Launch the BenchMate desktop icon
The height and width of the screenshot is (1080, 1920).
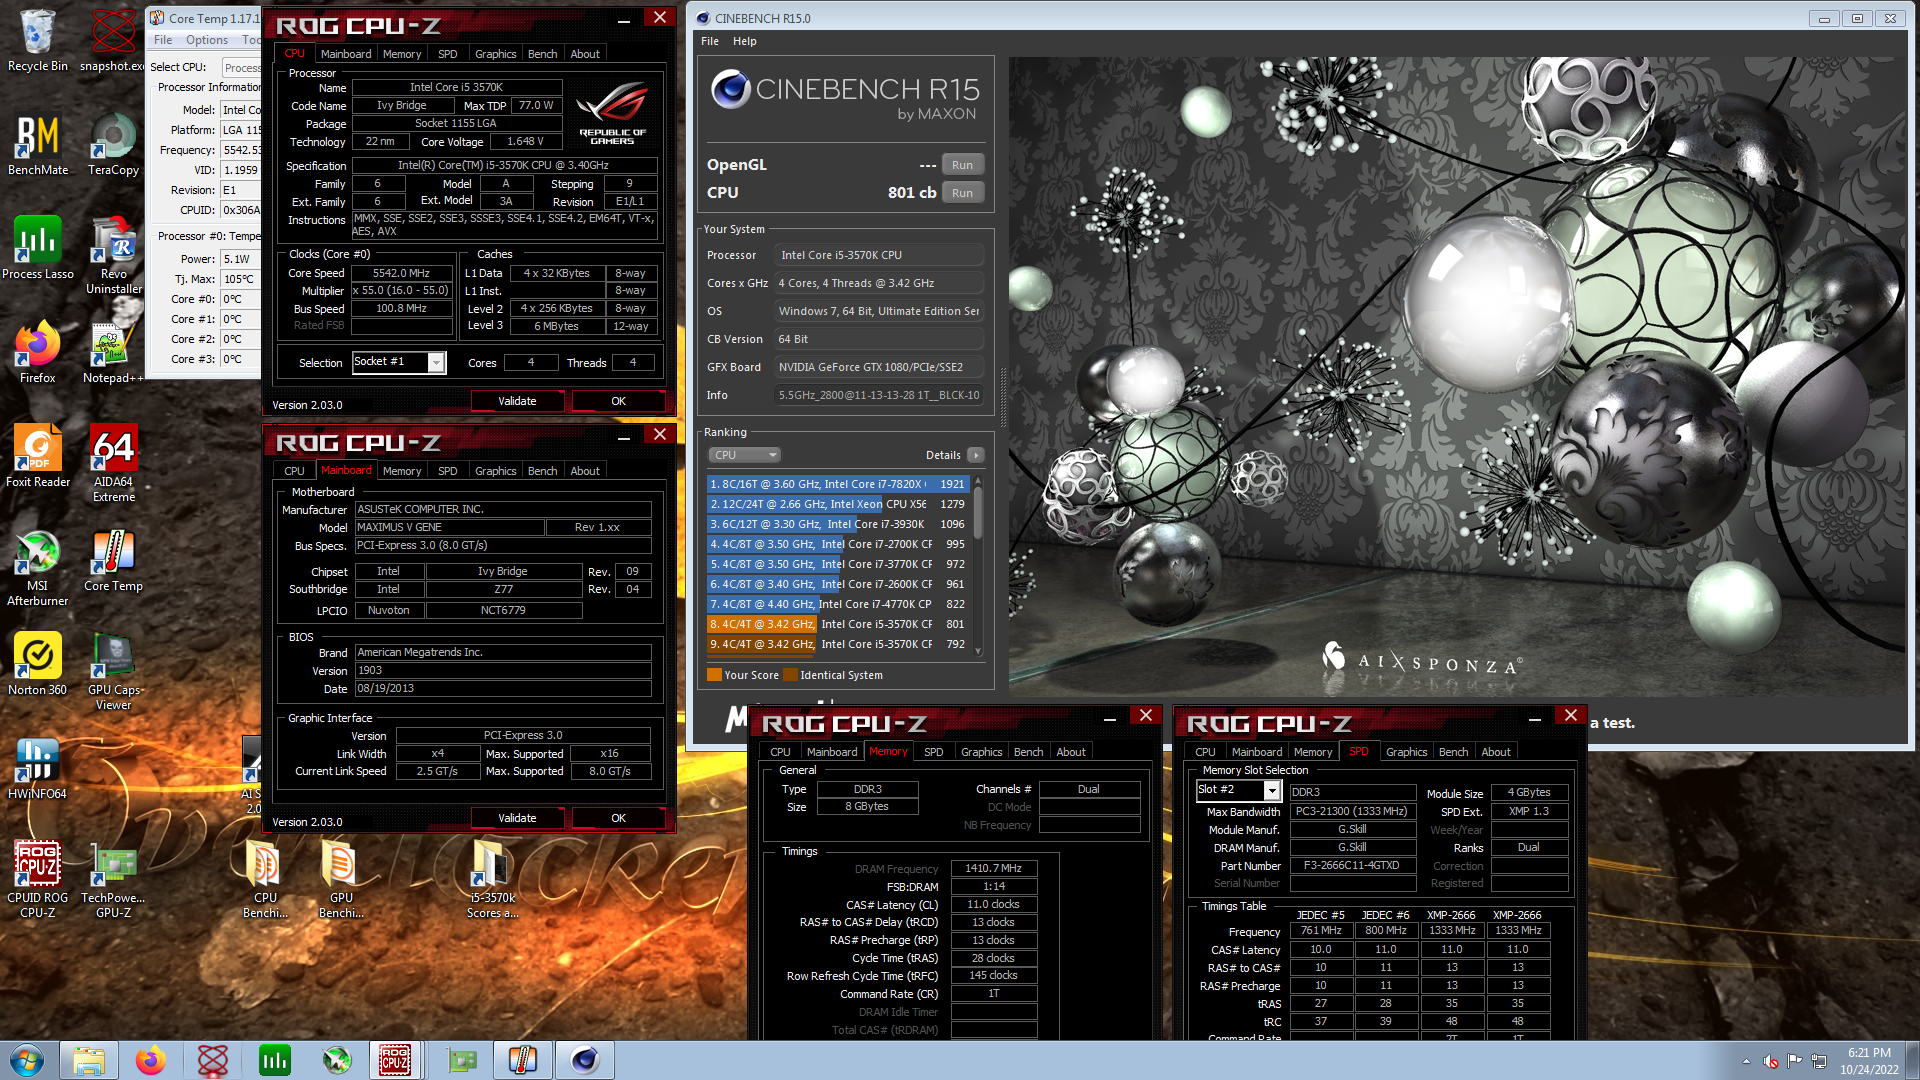pos(38,144)
